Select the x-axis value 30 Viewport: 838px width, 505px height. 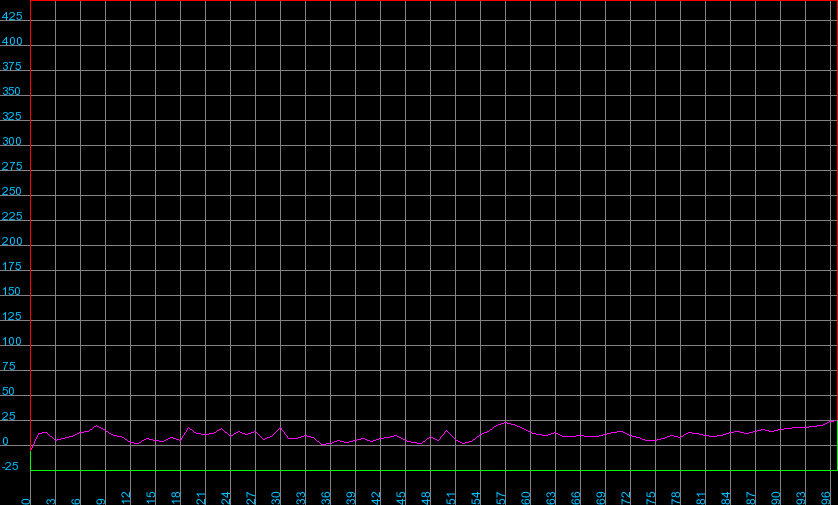click(x=276, y=498)
